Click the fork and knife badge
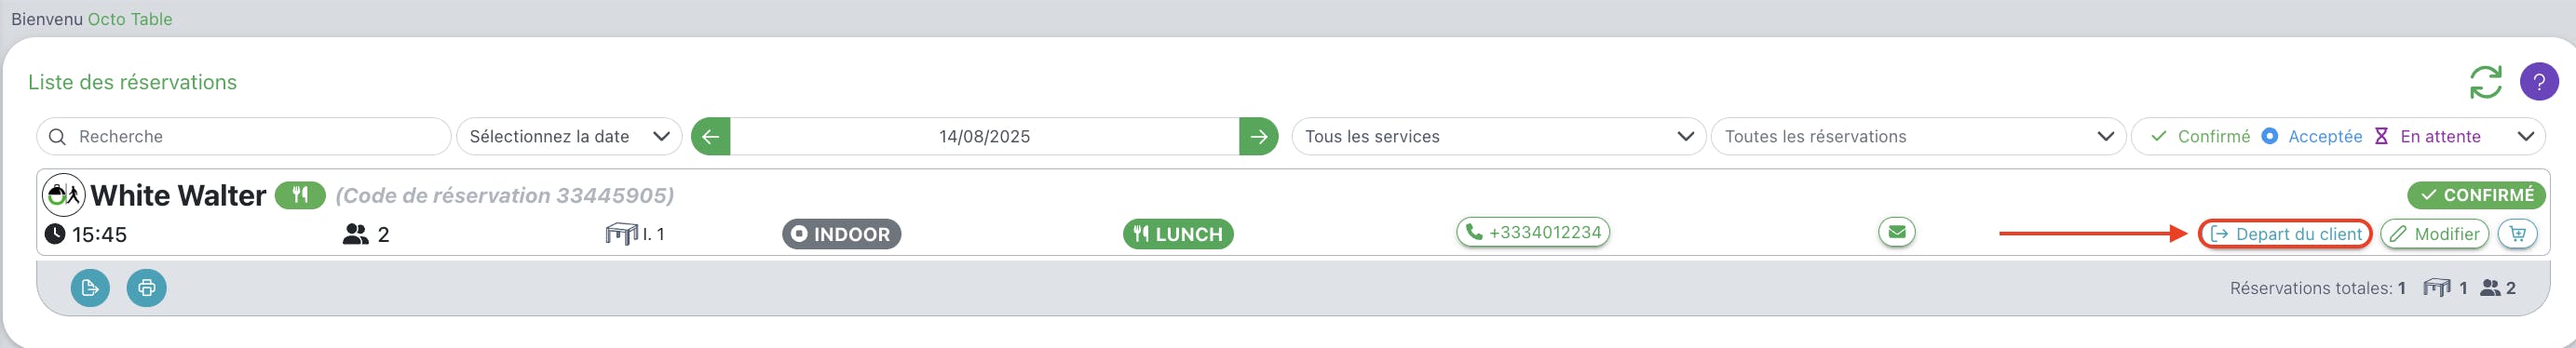This screenshot has width=2576, height=348. [x=300, y=195]
